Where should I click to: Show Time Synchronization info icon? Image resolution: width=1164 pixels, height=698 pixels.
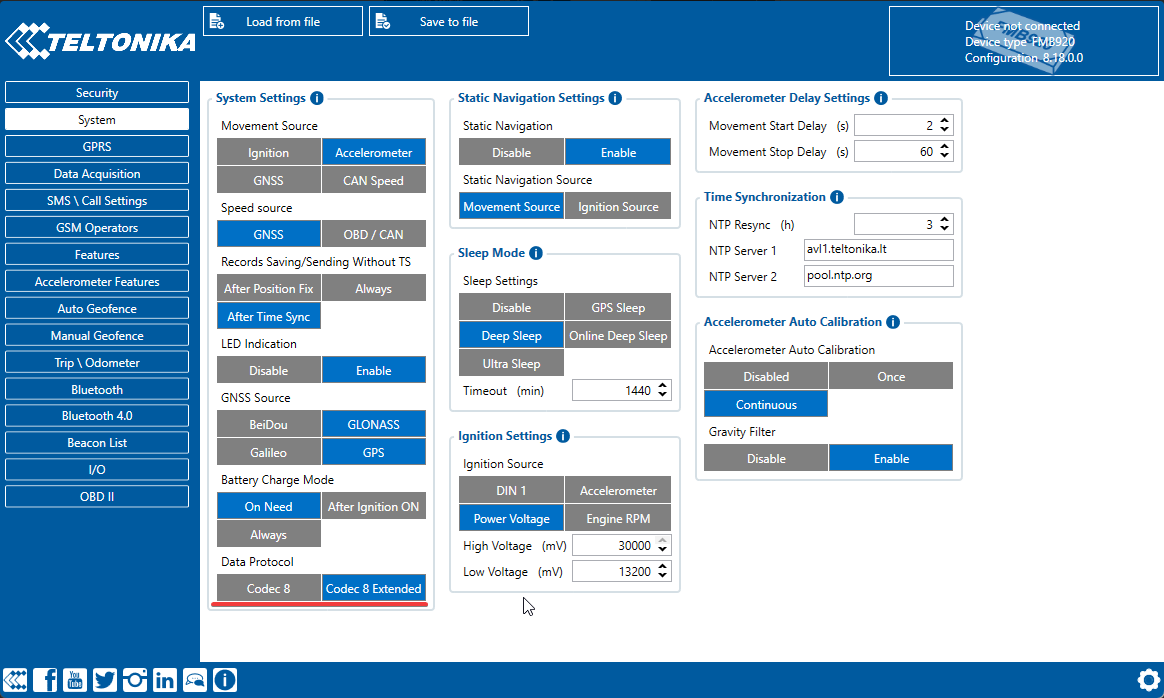pyautogui.click(x=837, y=197)
